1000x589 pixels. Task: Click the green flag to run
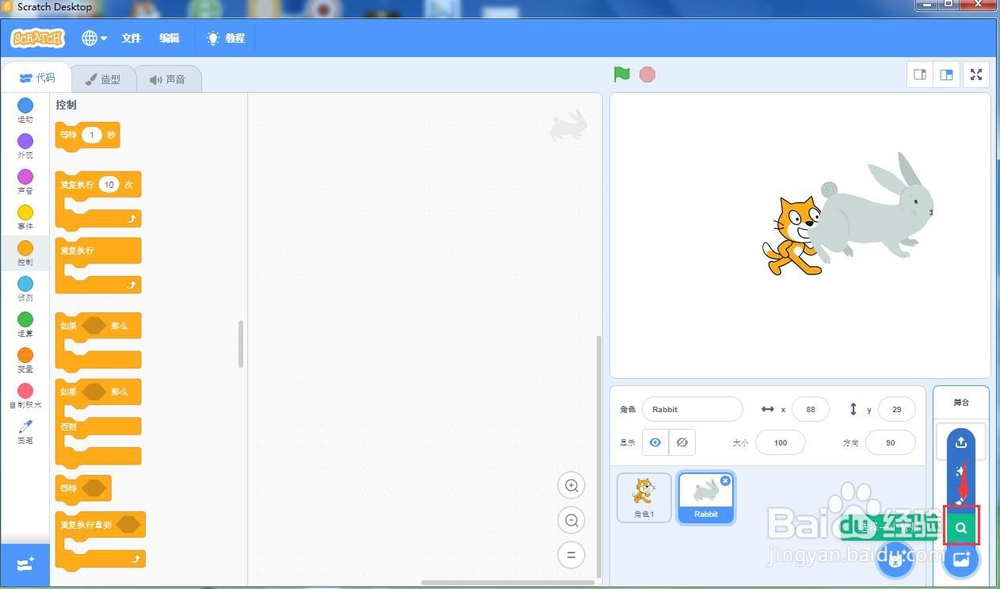click(622, 74)
